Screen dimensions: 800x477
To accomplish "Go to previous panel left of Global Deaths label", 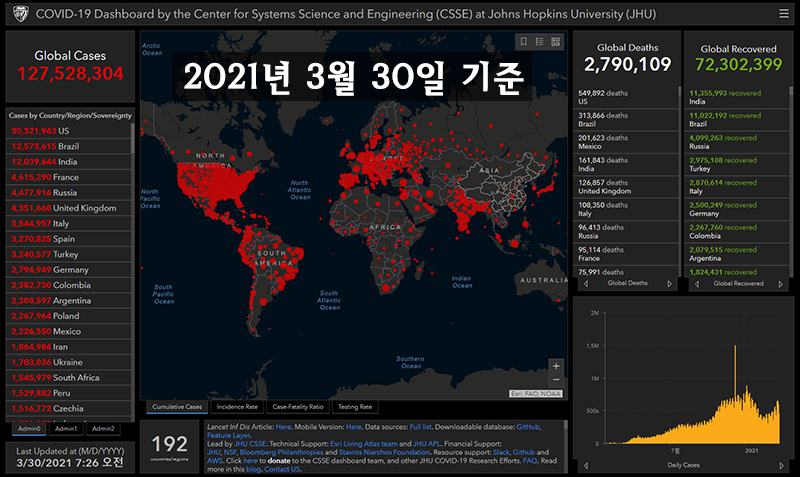I will (586, 284).
